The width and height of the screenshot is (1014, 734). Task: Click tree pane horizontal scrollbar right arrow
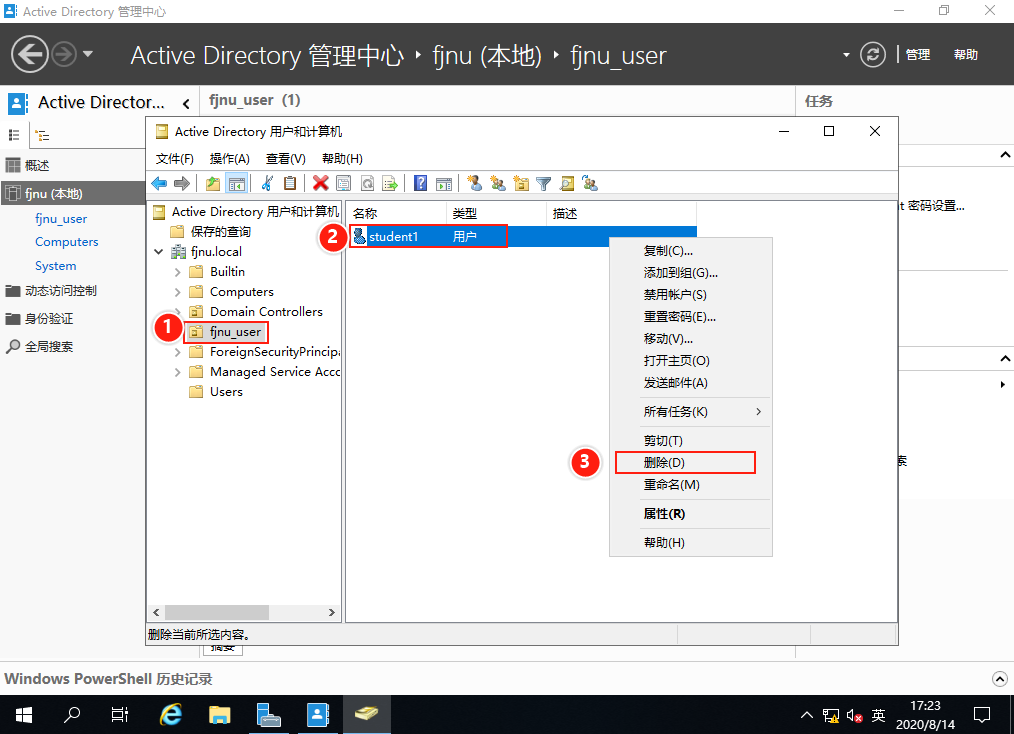[331, 612]
